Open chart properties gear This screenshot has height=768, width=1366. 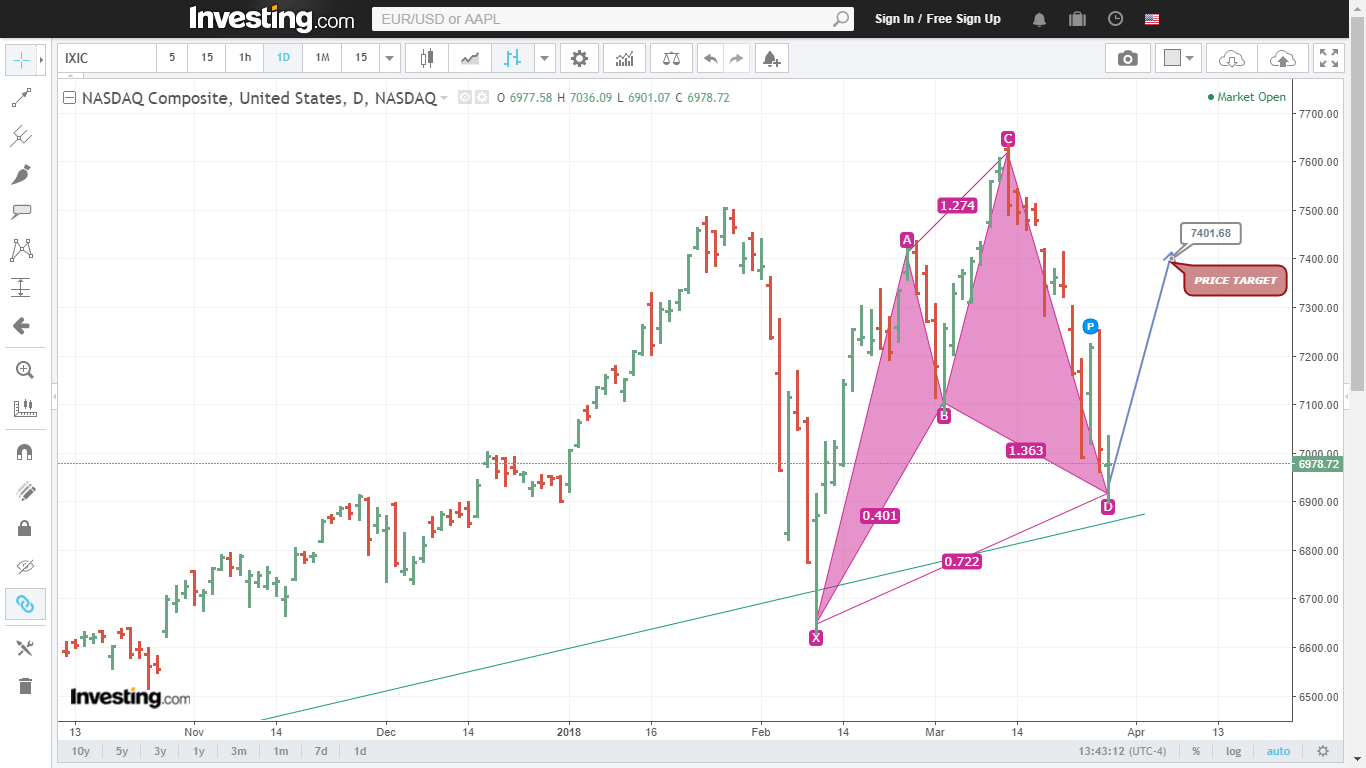pyautogui.click(x=579, y=58)
